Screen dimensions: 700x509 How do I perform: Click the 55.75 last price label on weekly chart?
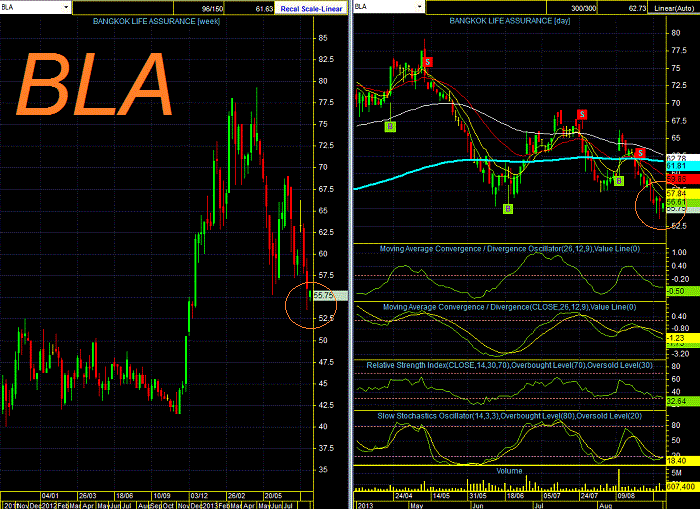coord(329,296)
